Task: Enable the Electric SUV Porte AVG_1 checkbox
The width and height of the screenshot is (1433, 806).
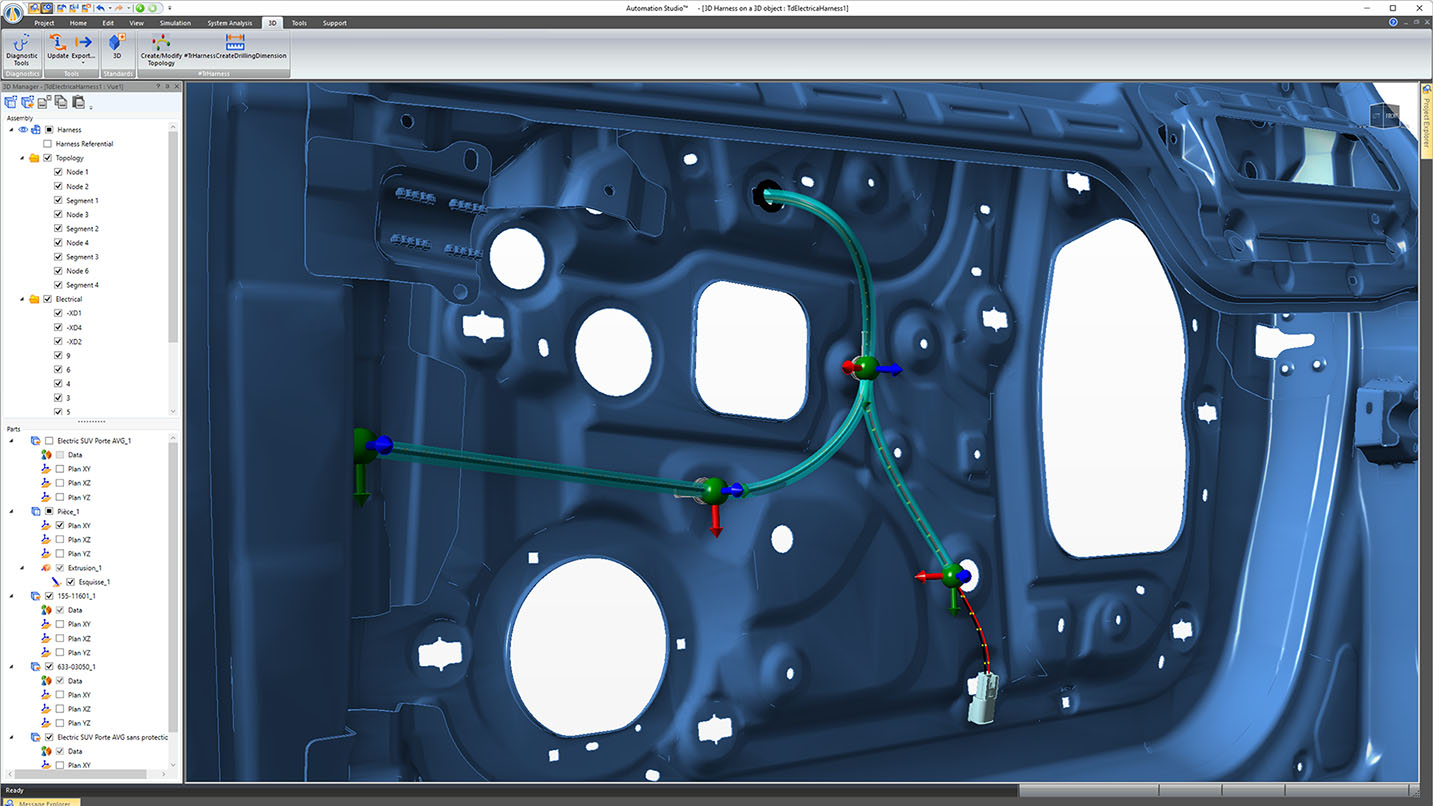Action: point(49,441)
